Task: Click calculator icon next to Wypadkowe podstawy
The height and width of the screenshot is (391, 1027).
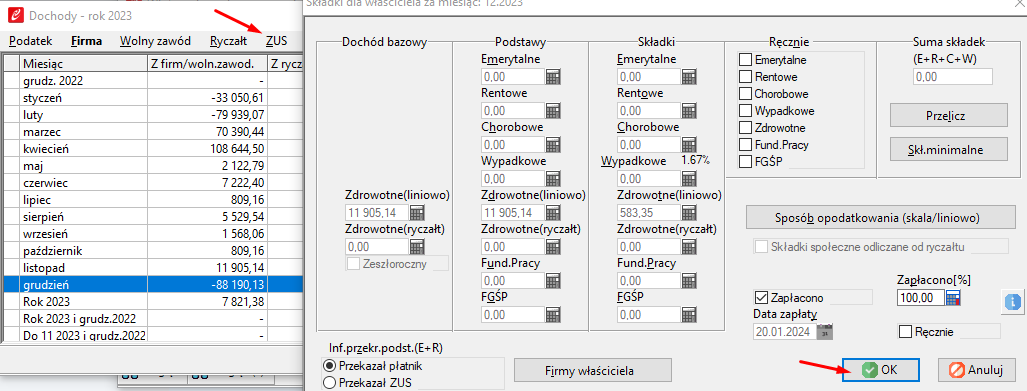Action: [x=553, y=178]
